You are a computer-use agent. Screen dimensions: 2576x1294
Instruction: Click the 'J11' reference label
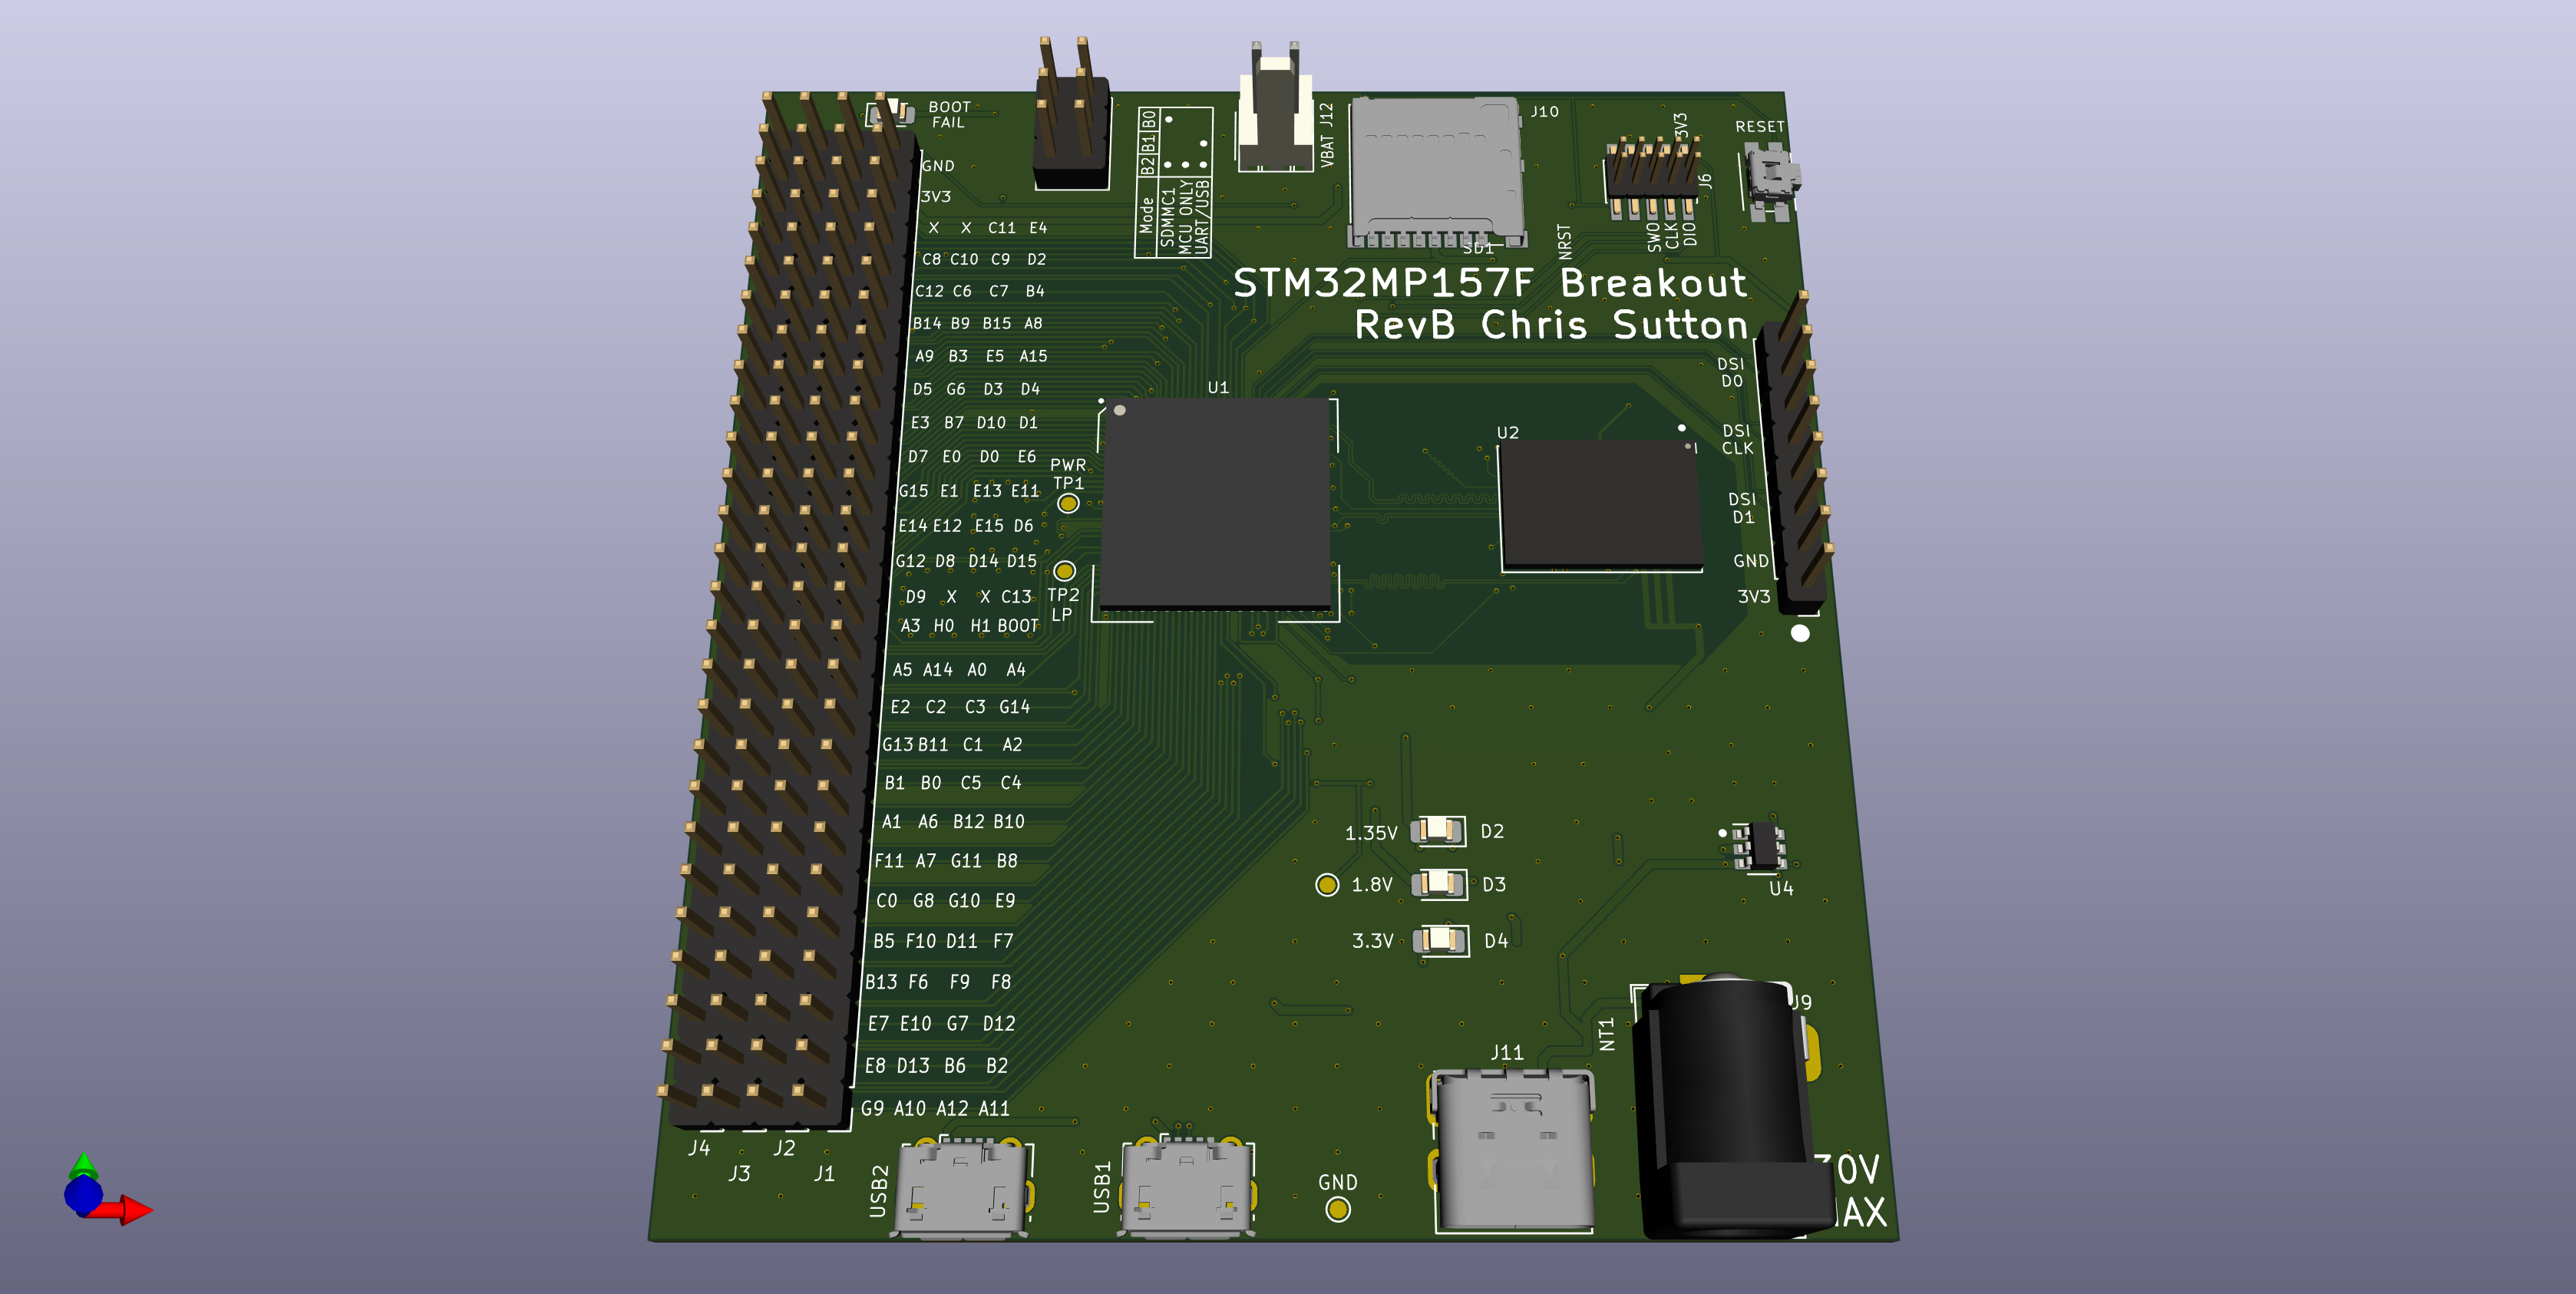coord(1507,1053)
